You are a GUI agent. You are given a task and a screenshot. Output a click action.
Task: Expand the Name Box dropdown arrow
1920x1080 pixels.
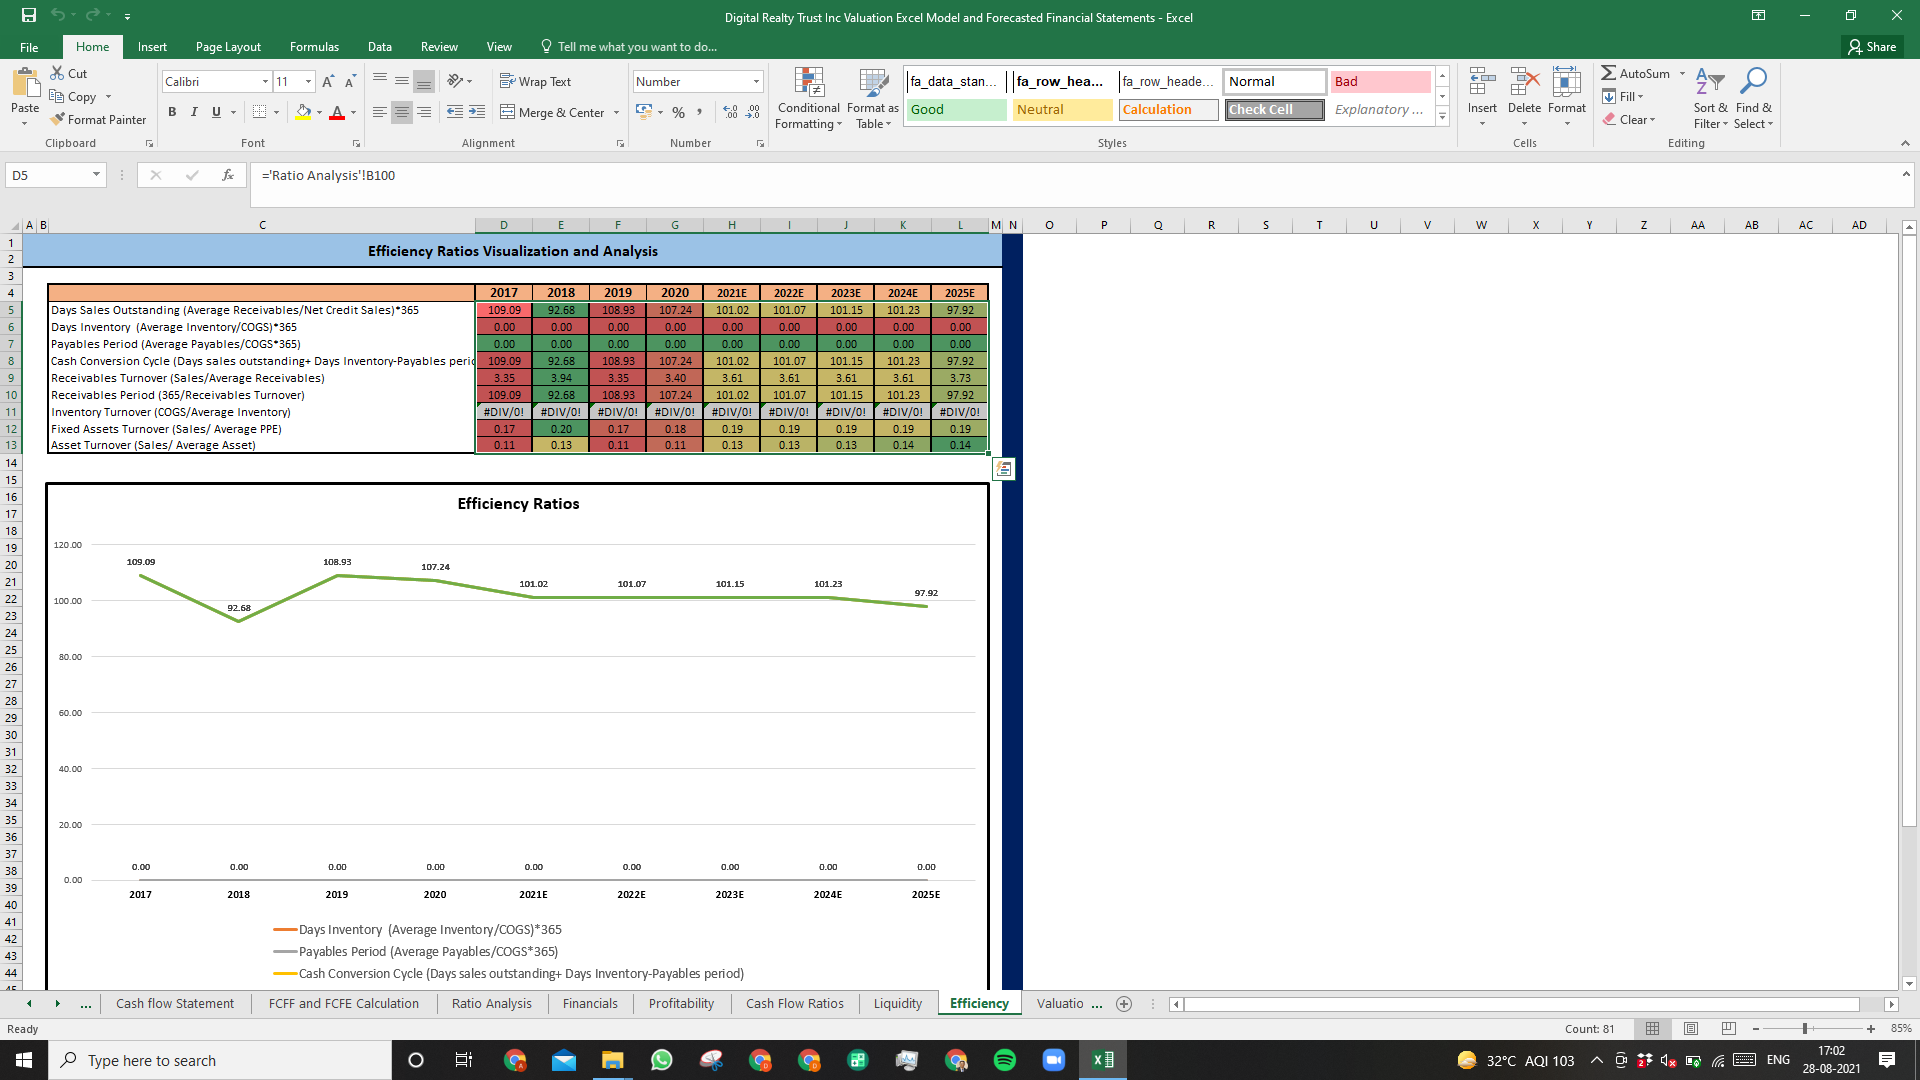click(96, 175)
